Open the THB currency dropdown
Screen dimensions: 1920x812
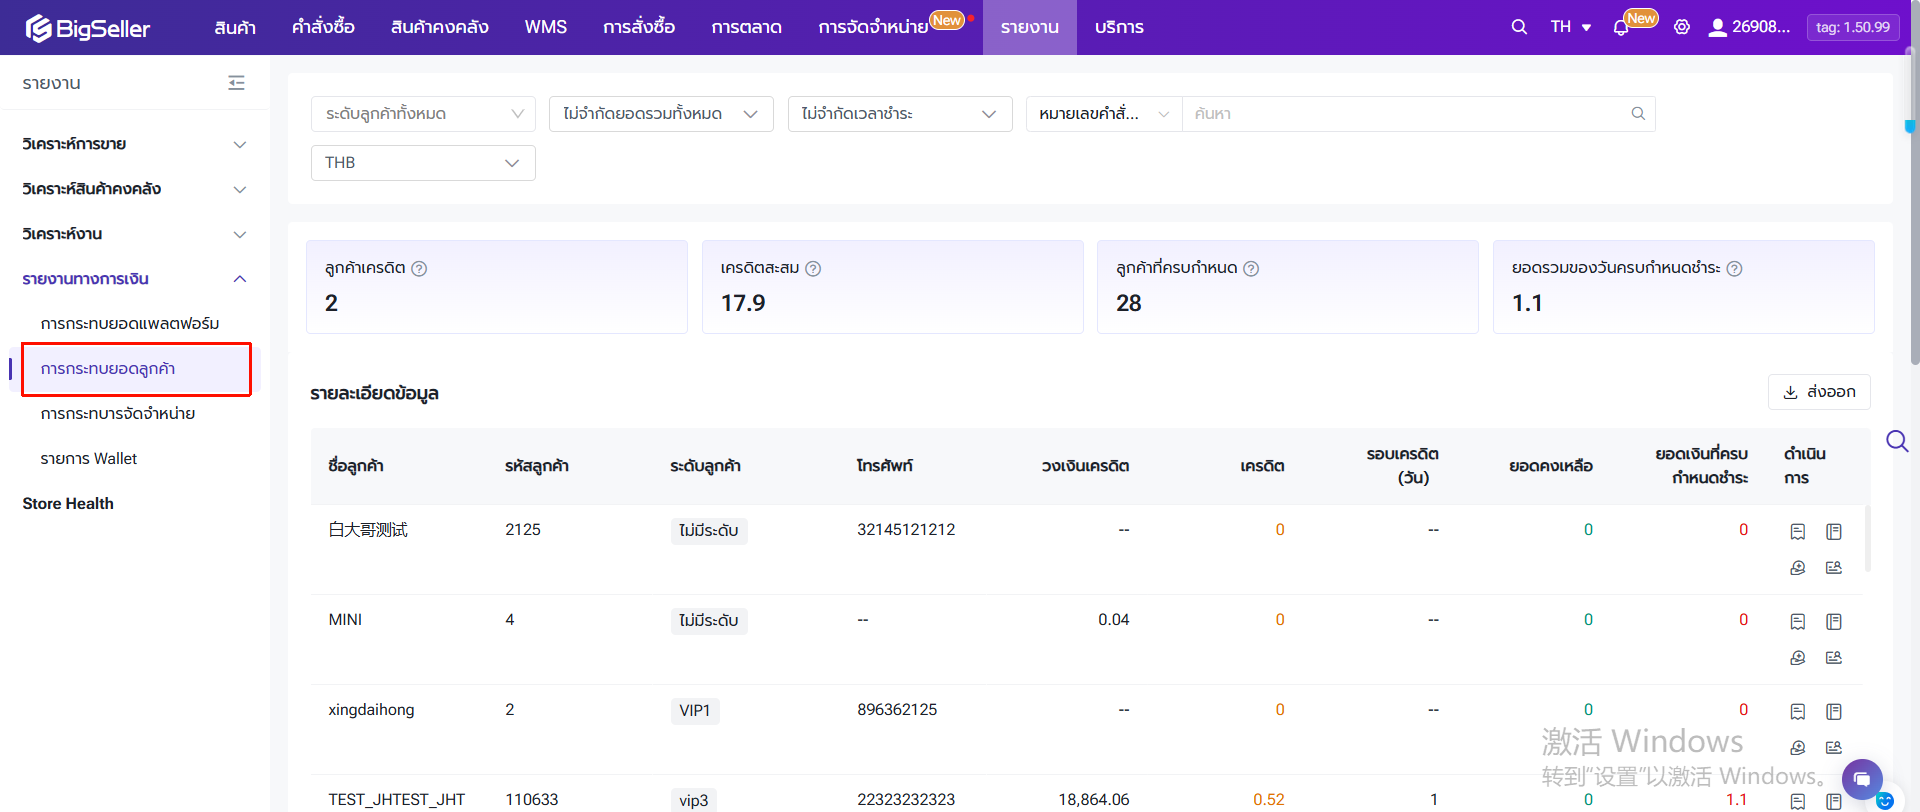(423, 163)
